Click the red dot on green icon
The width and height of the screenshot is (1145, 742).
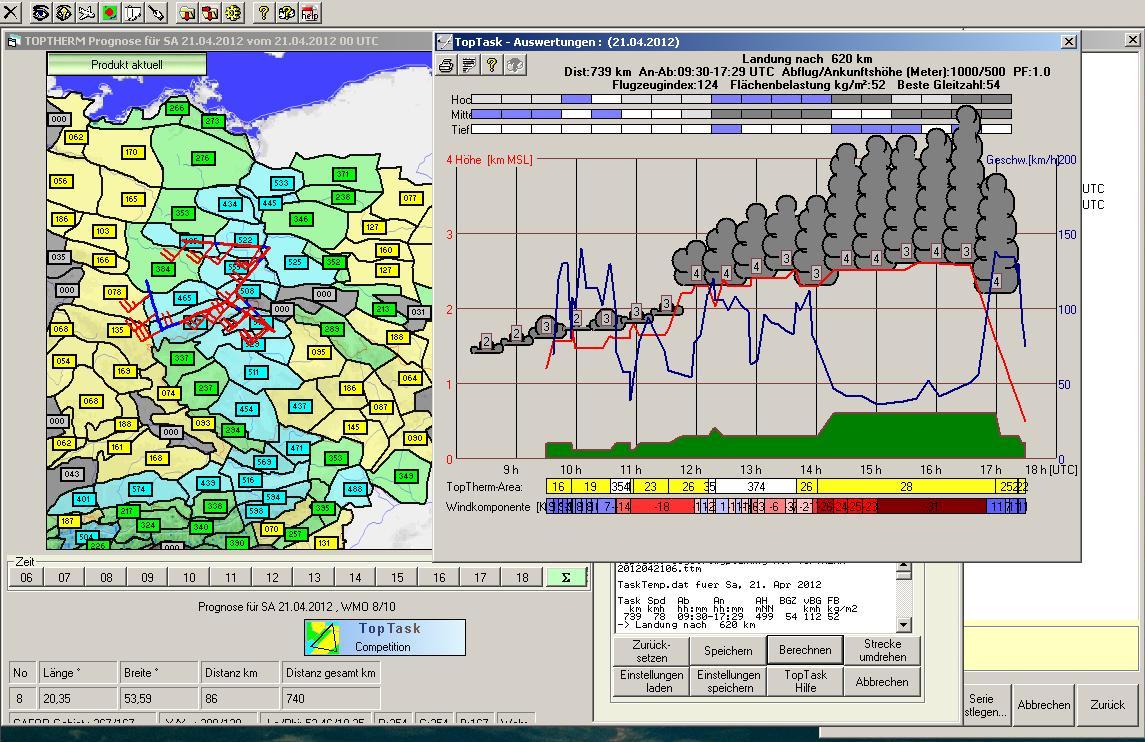pos(110,13)
